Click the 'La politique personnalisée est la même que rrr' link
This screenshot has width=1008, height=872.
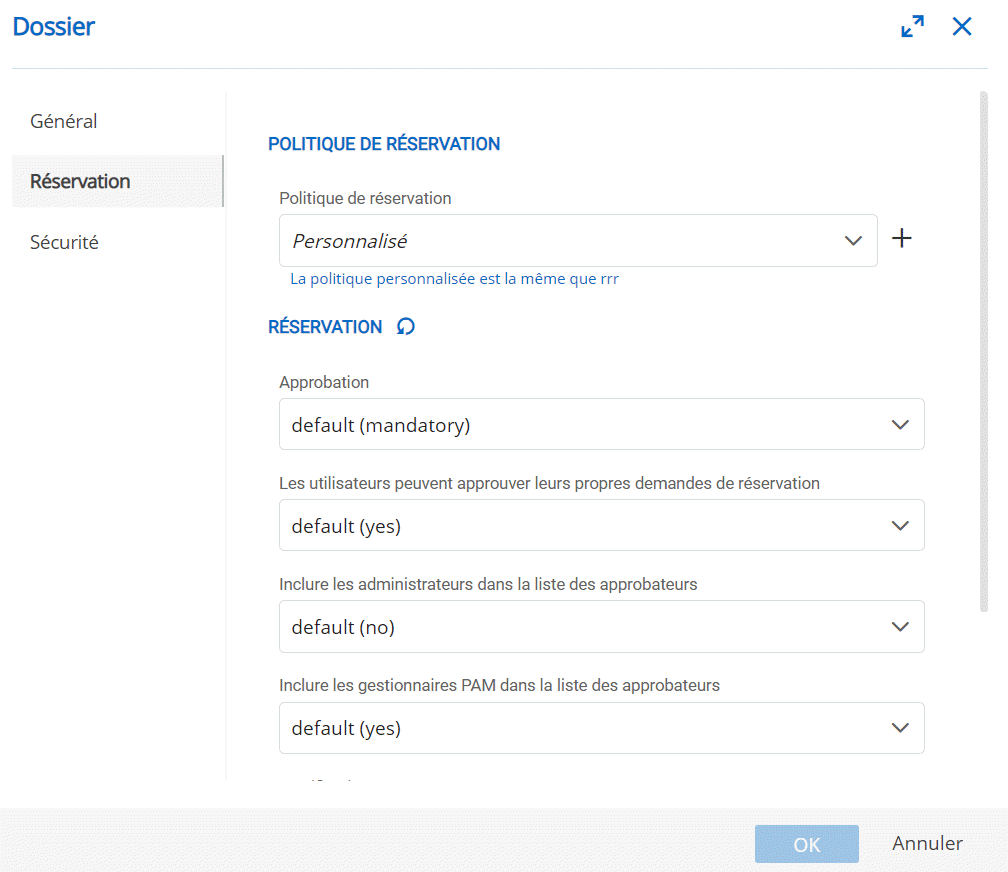click(454, 279)
